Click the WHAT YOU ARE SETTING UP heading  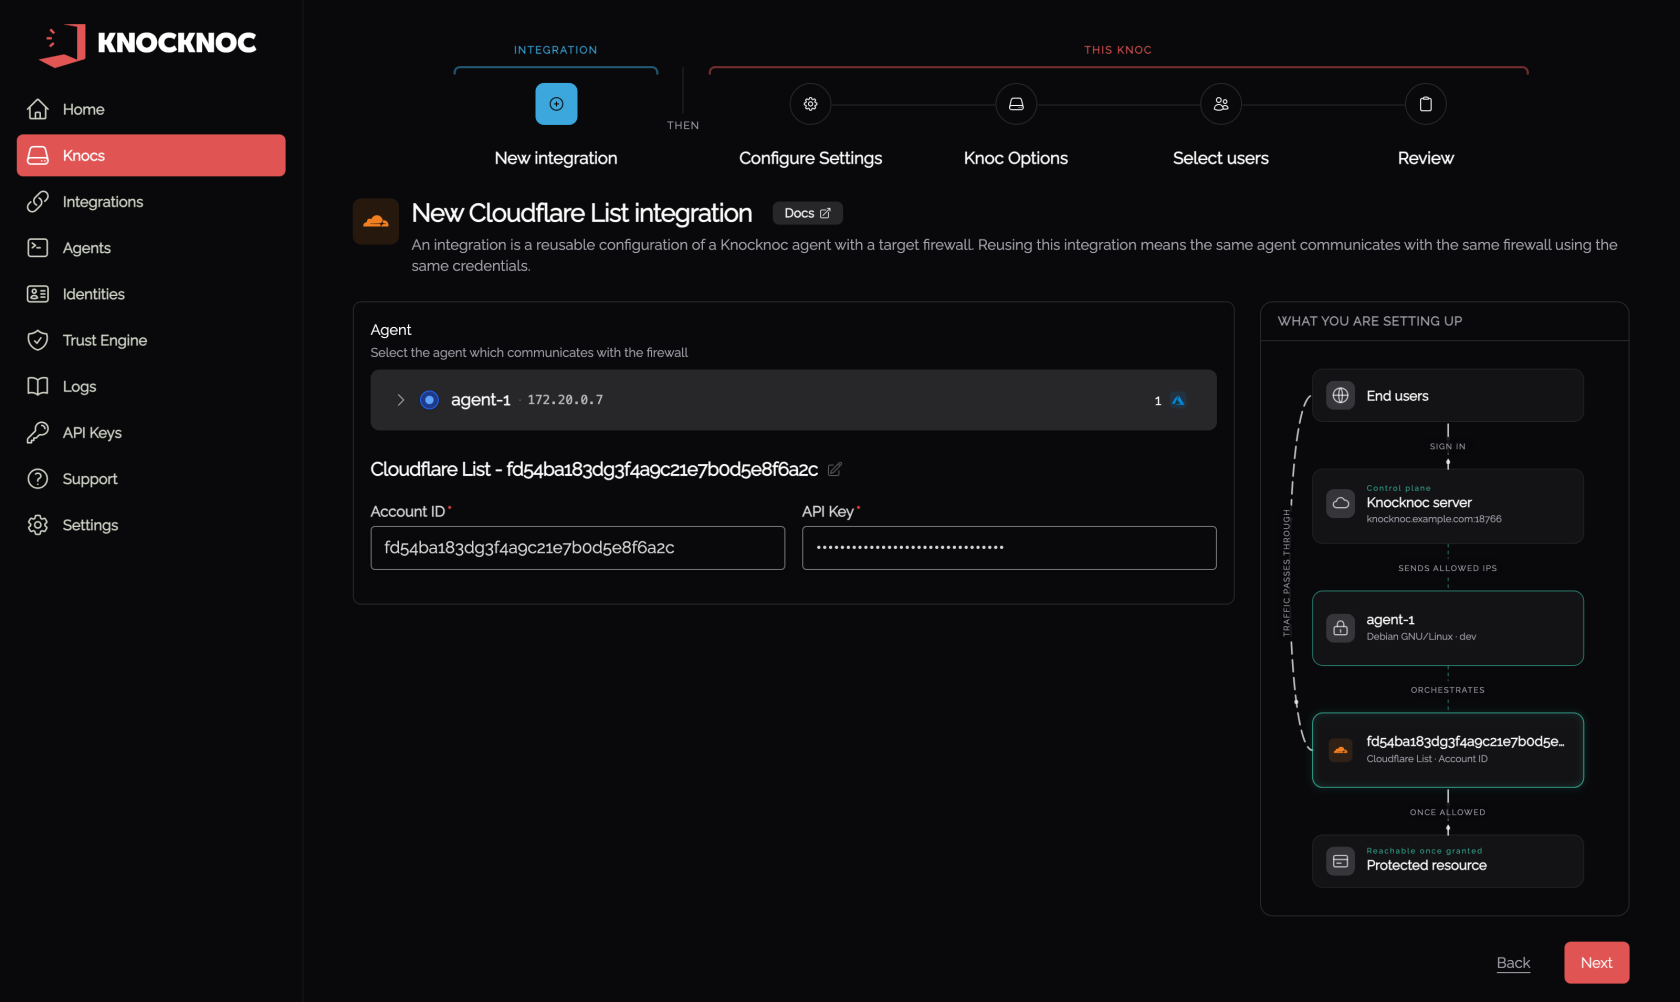1370,321
